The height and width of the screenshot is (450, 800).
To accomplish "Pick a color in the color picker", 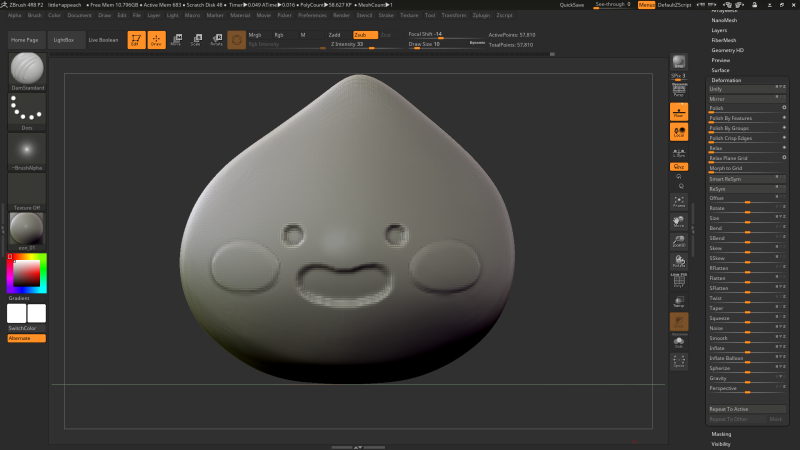I will click(x=27, y=273).
